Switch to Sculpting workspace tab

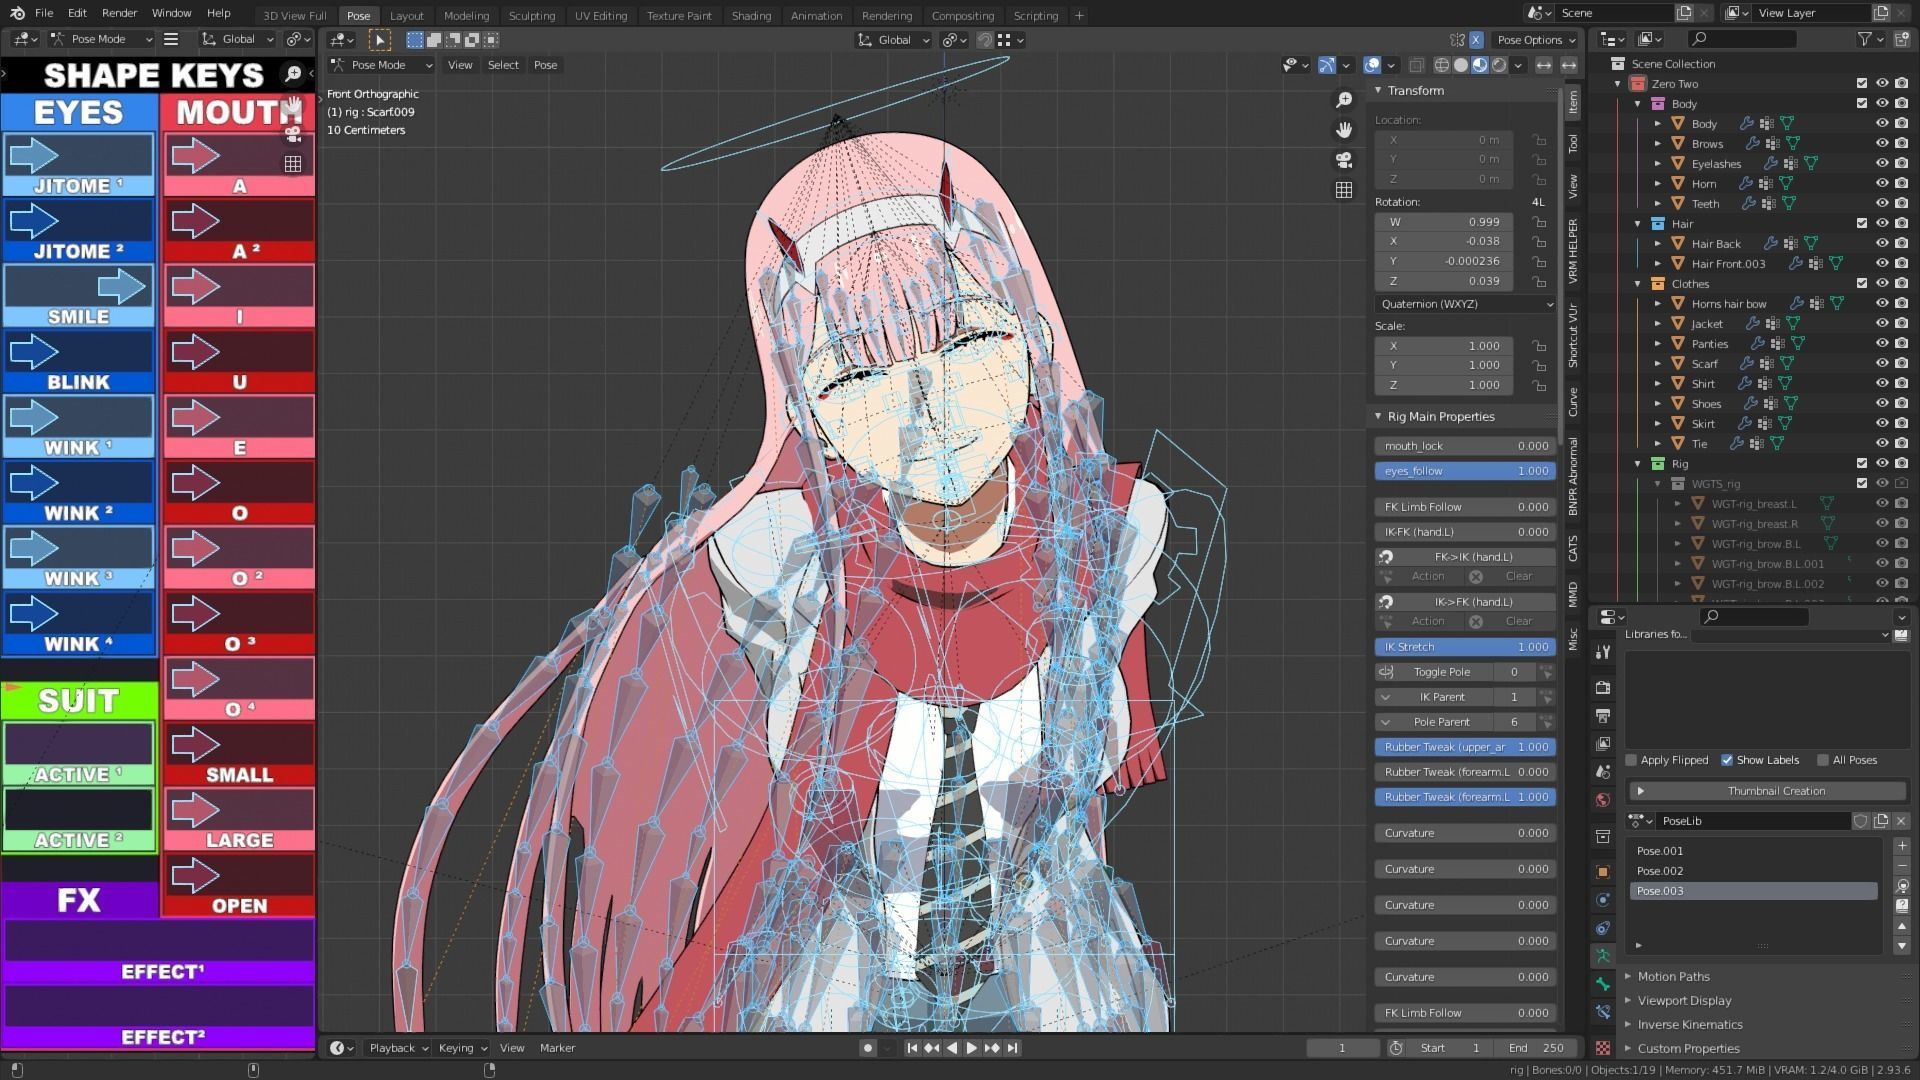click(x=531, y=16)
